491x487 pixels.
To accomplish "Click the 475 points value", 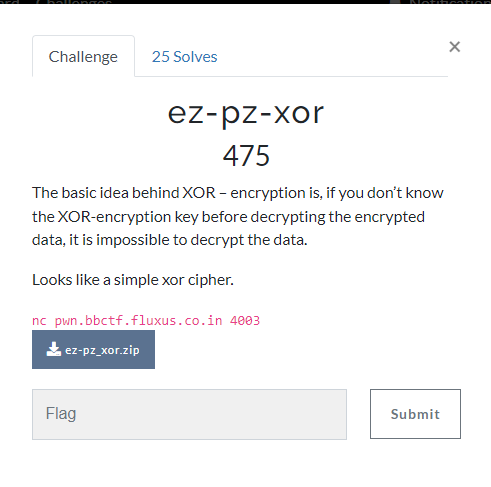I will (x=246, y=156).
